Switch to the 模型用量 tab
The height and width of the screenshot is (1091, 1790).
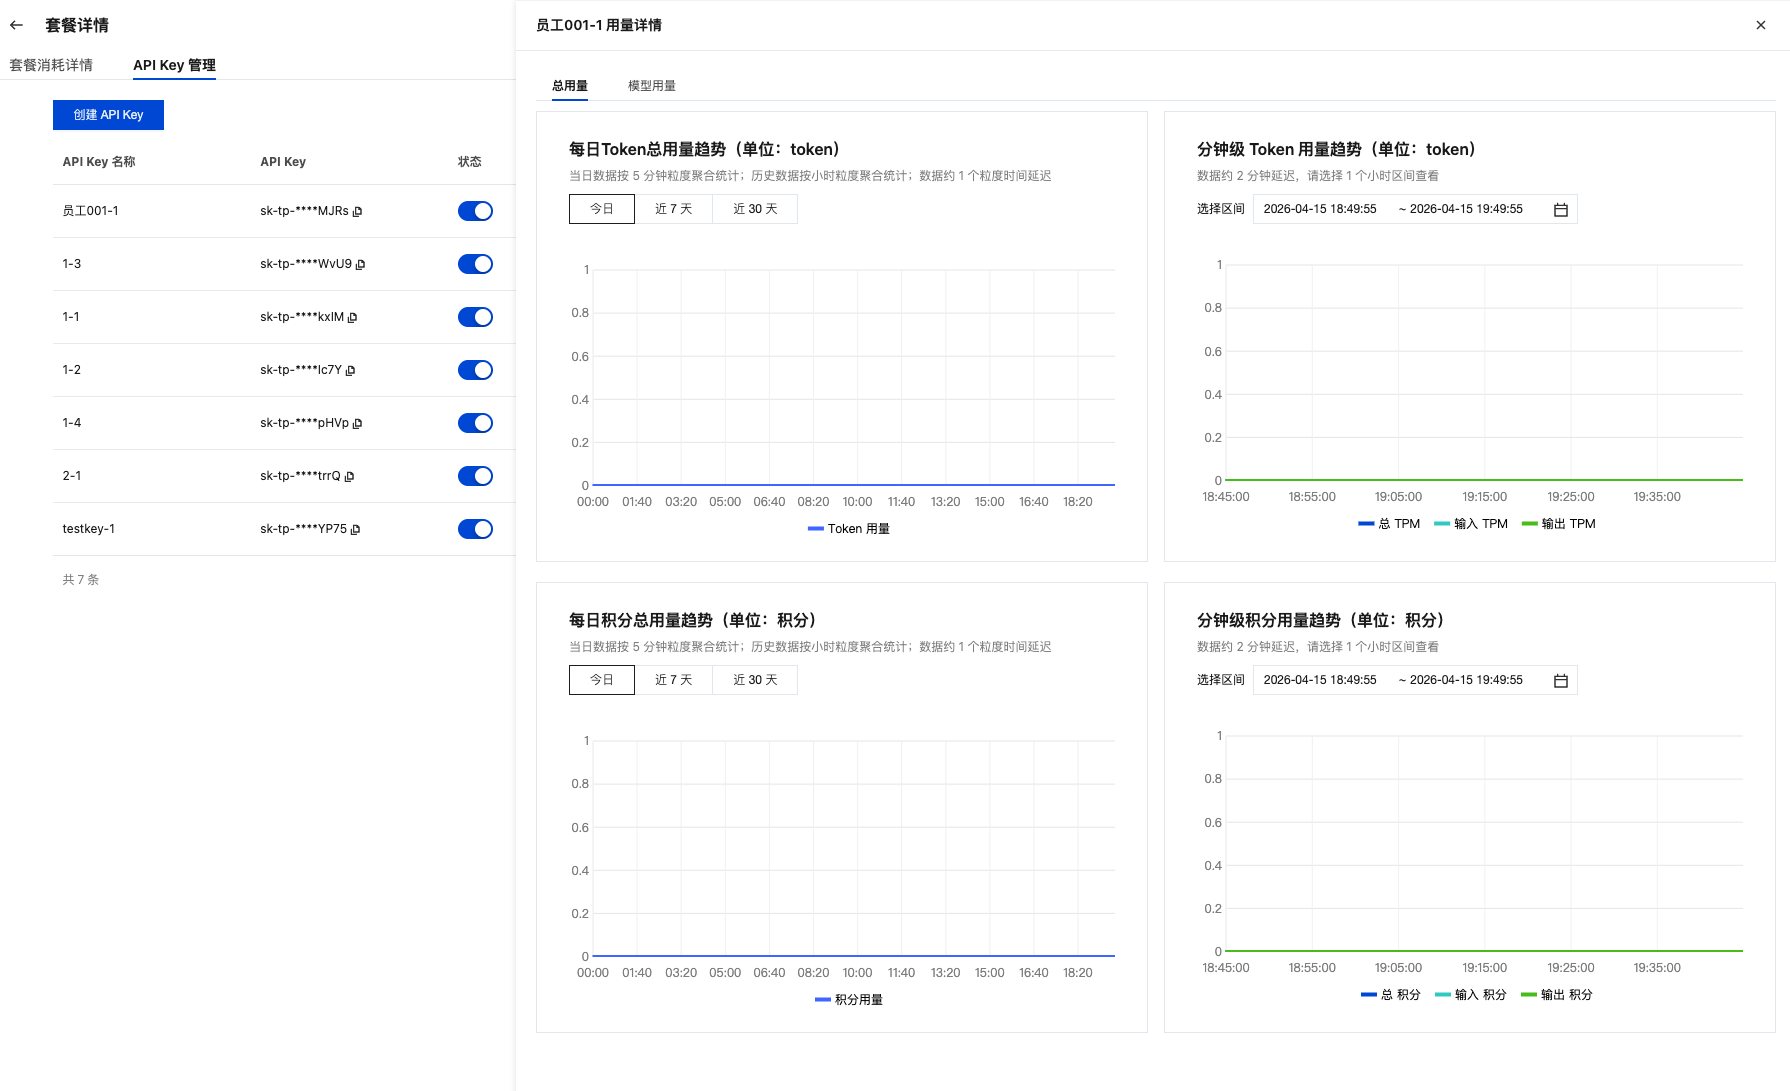pos(651,86)
